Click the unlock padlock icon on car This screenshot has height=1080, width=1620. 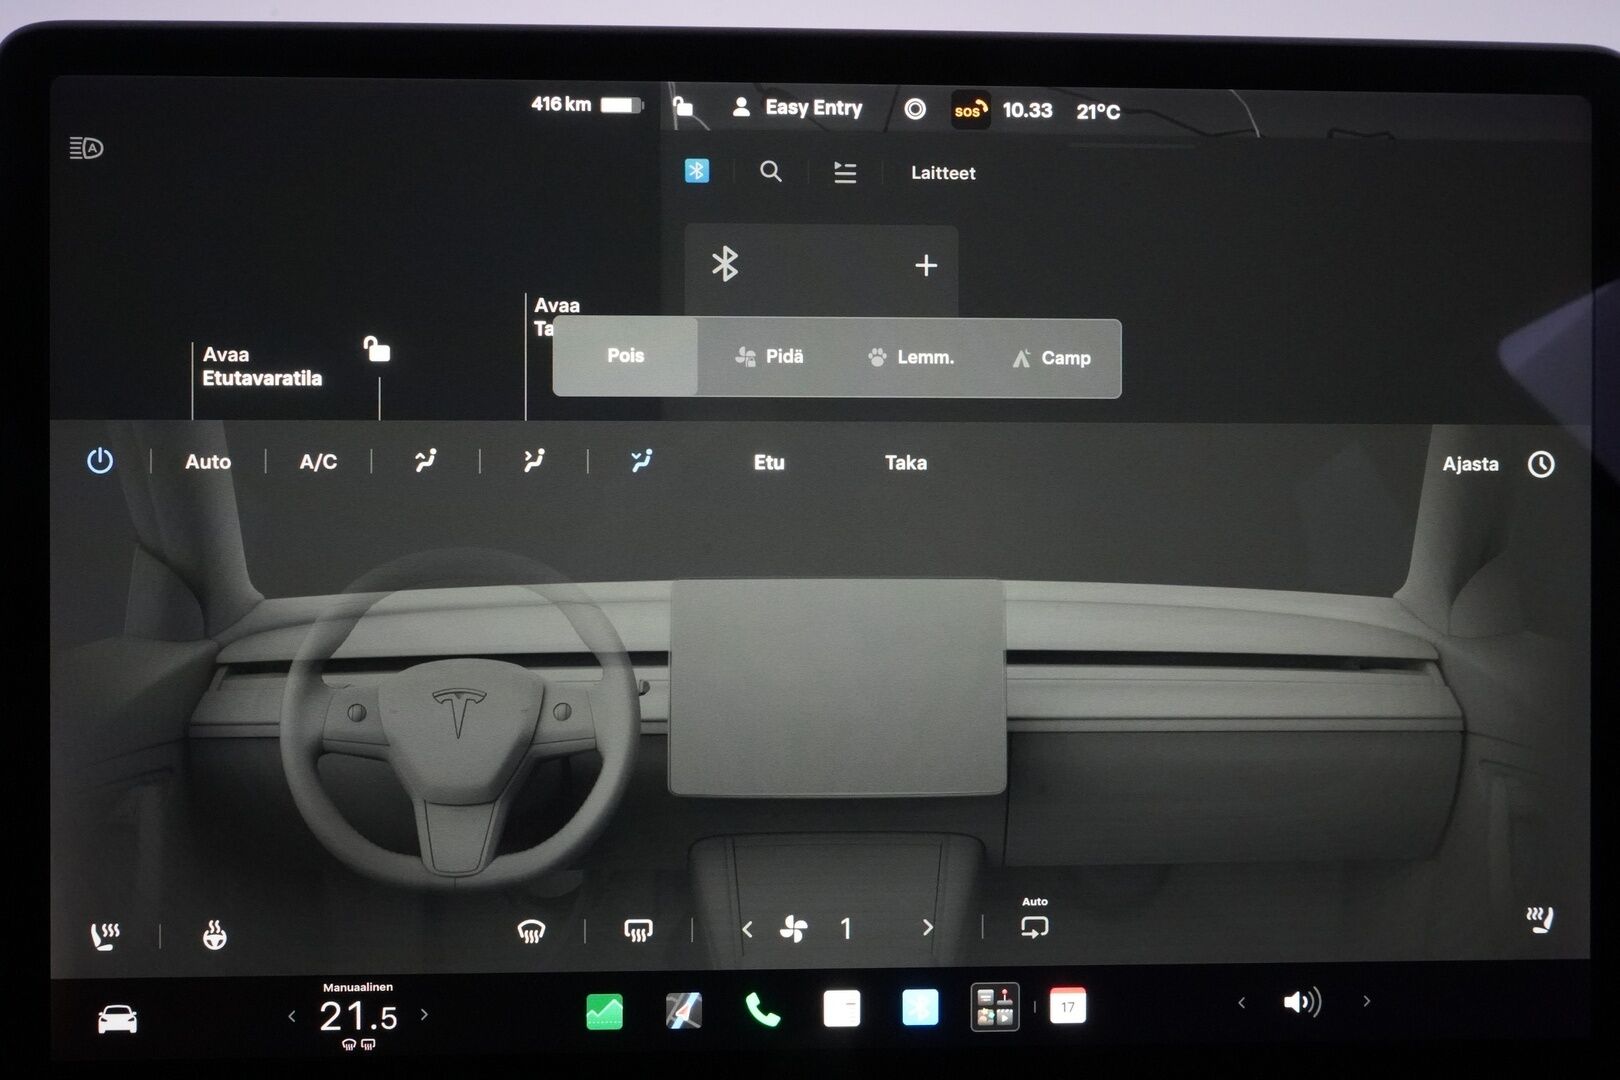[x=377, y=349]
